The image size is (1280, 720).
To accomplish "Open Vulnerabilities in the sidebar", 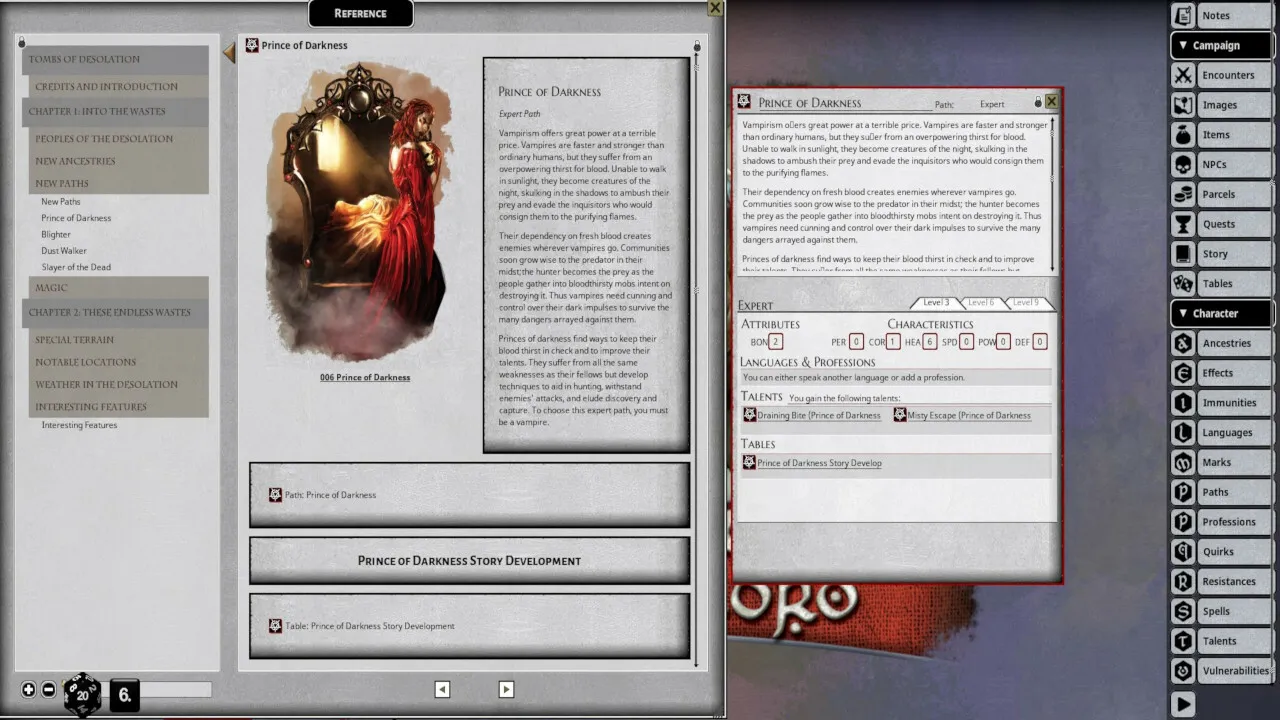I will coord(1221,670).
